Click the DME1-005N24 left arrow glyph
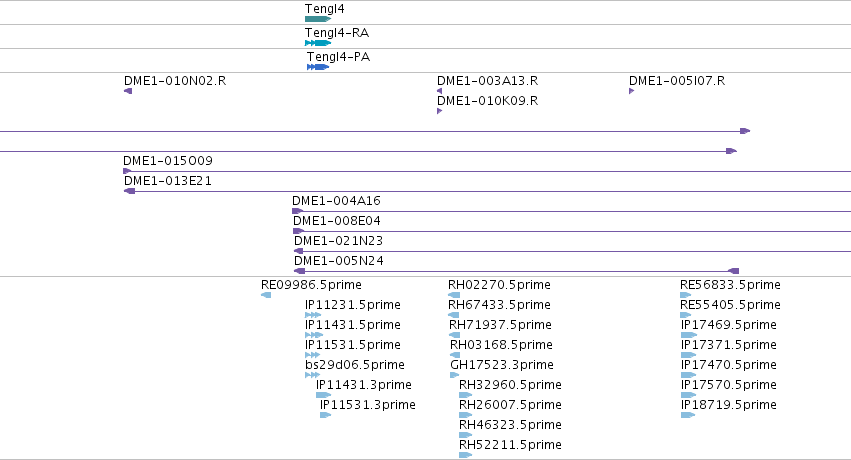The width and height of the screenshot is (851, 460). pyautogui.click(x=300, y=271)
